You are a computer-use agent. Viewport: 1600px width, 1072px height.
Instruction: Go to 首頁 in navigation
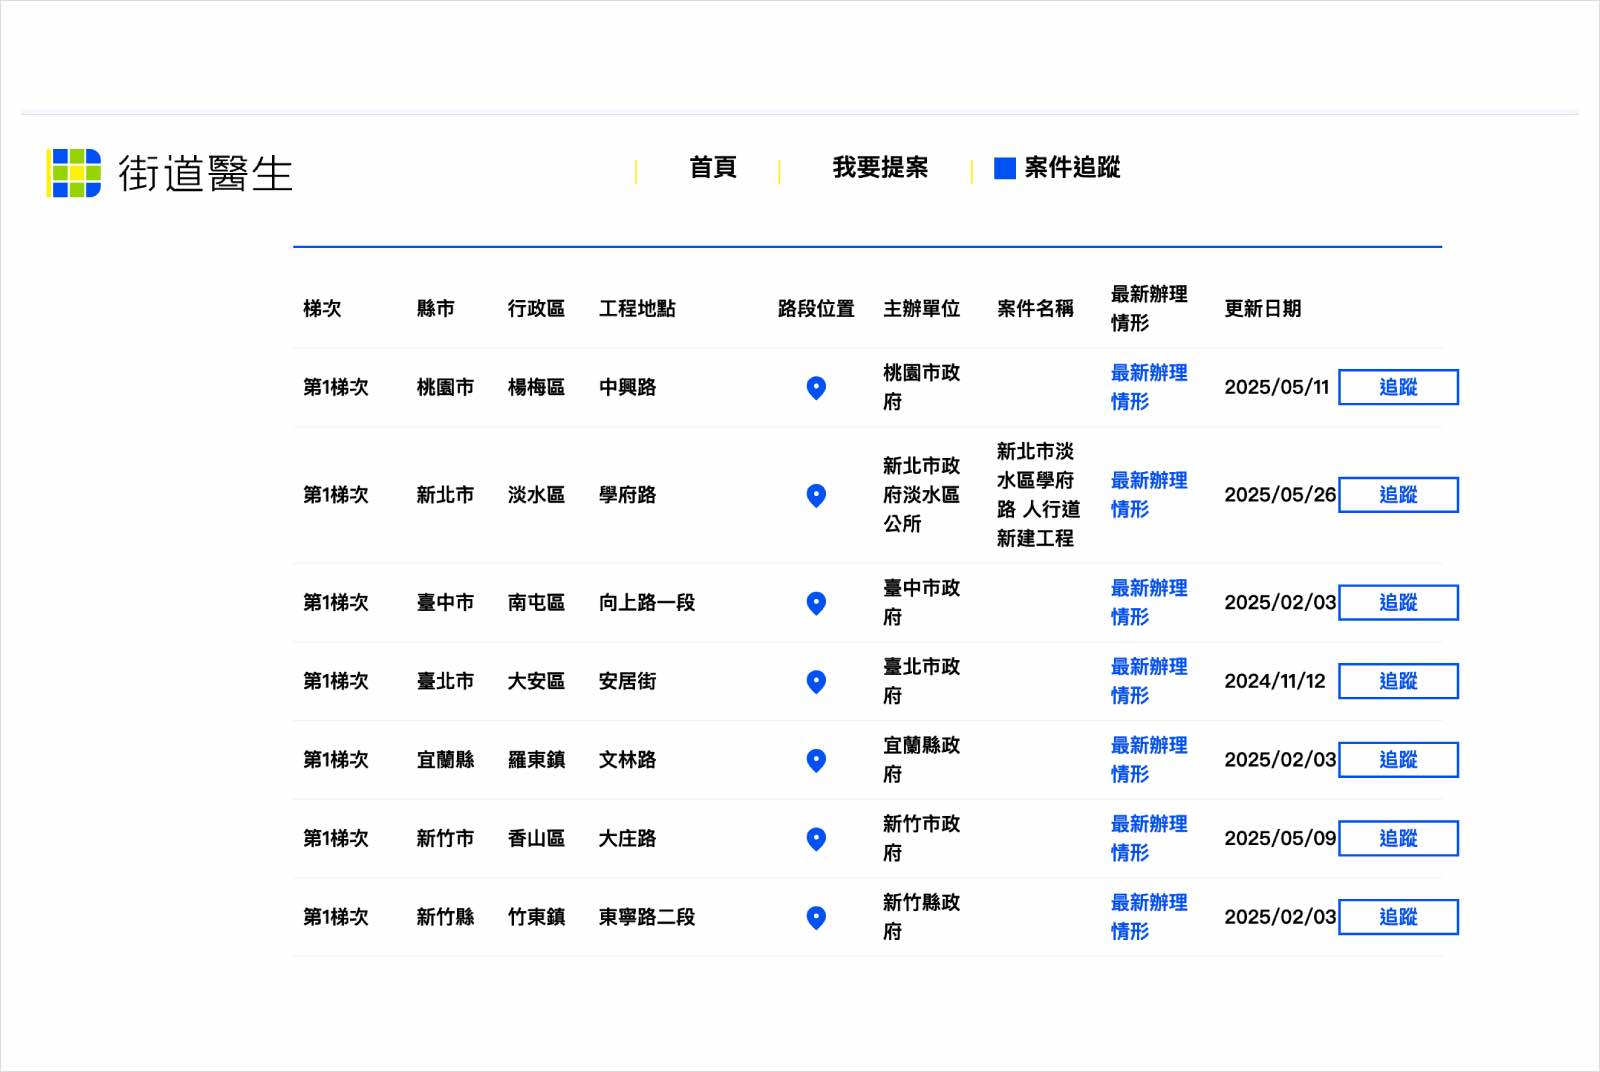[713, 167]
